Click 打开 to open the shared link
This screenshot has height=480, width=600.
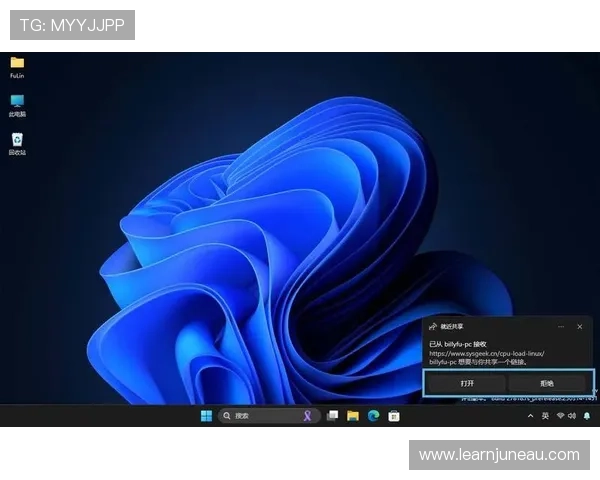pos(467,383)
